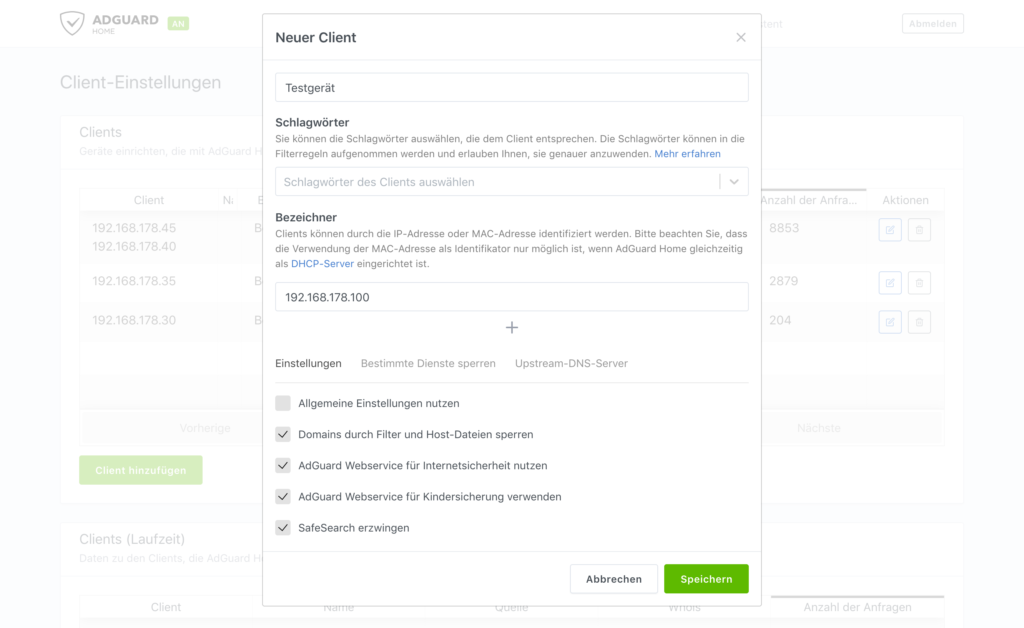Enable Allgemeine Einstellungen nutzen checkbox
Viewport: 1024px width, 628px height.
[283, 403]
